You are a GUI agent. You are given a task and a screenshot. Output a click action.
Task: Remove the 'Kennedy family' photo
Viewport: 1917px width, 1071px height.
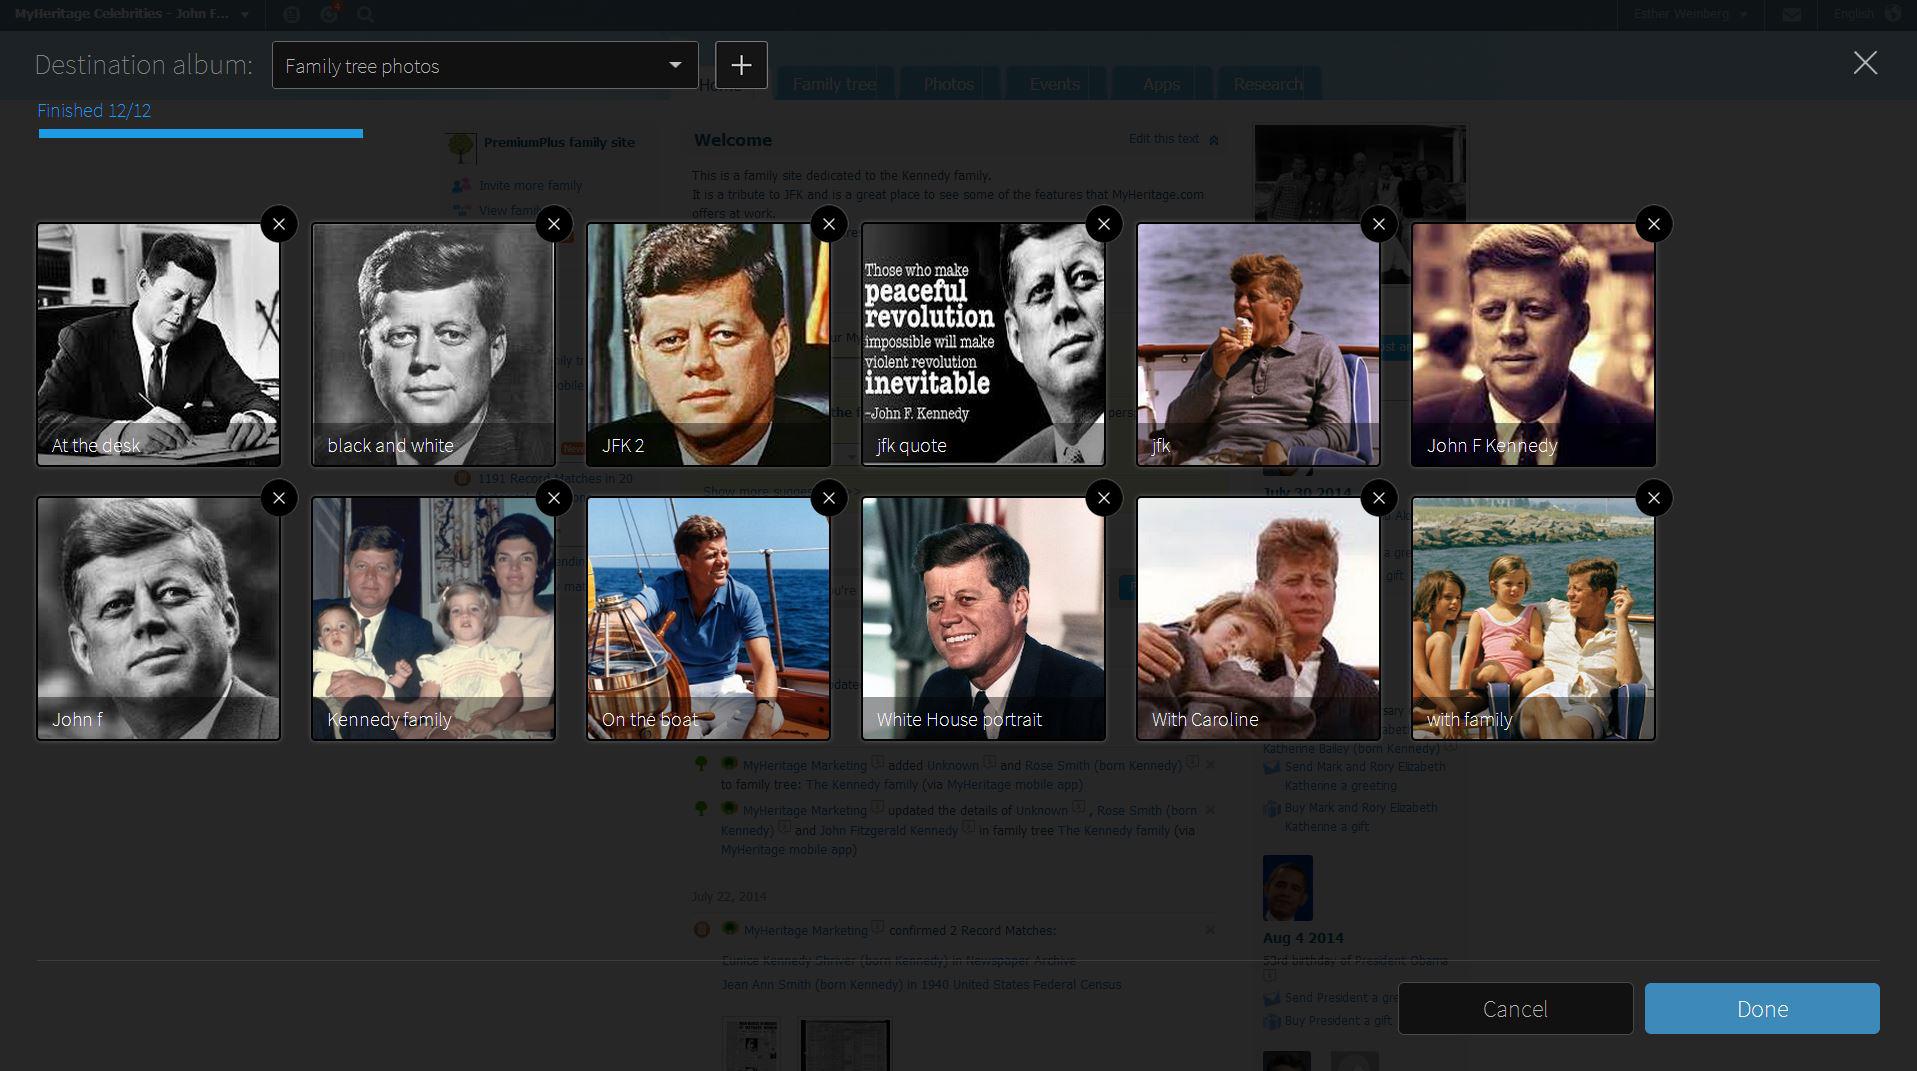point(554,498)
